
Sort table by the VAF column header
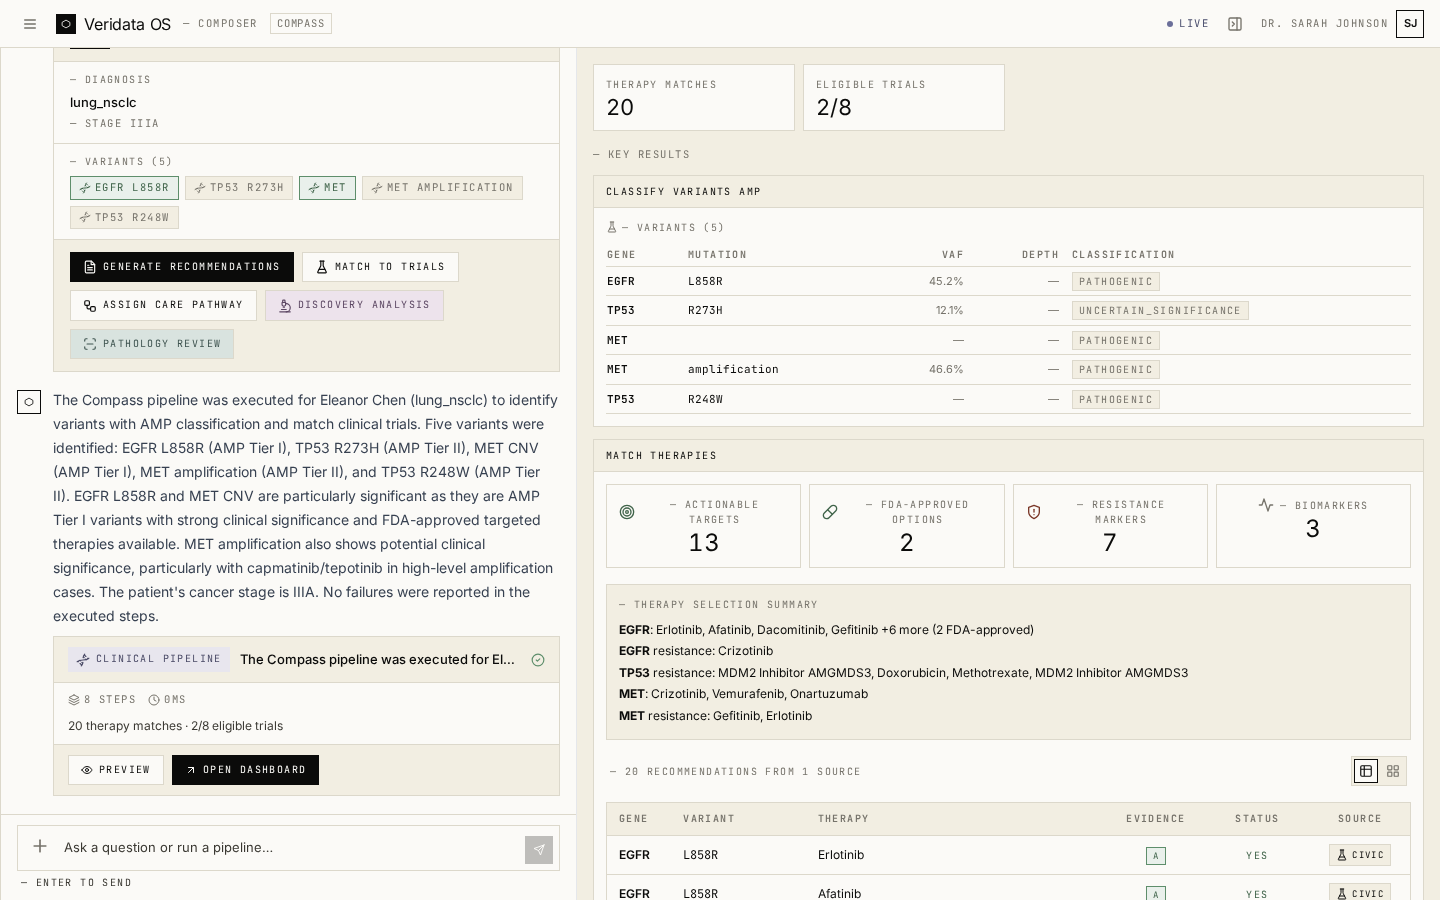tap(952, 255)
